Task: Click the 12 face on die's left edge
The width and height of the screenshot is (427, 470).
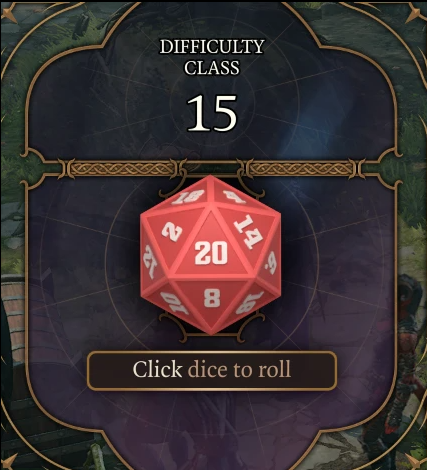Action: [149, 261]
